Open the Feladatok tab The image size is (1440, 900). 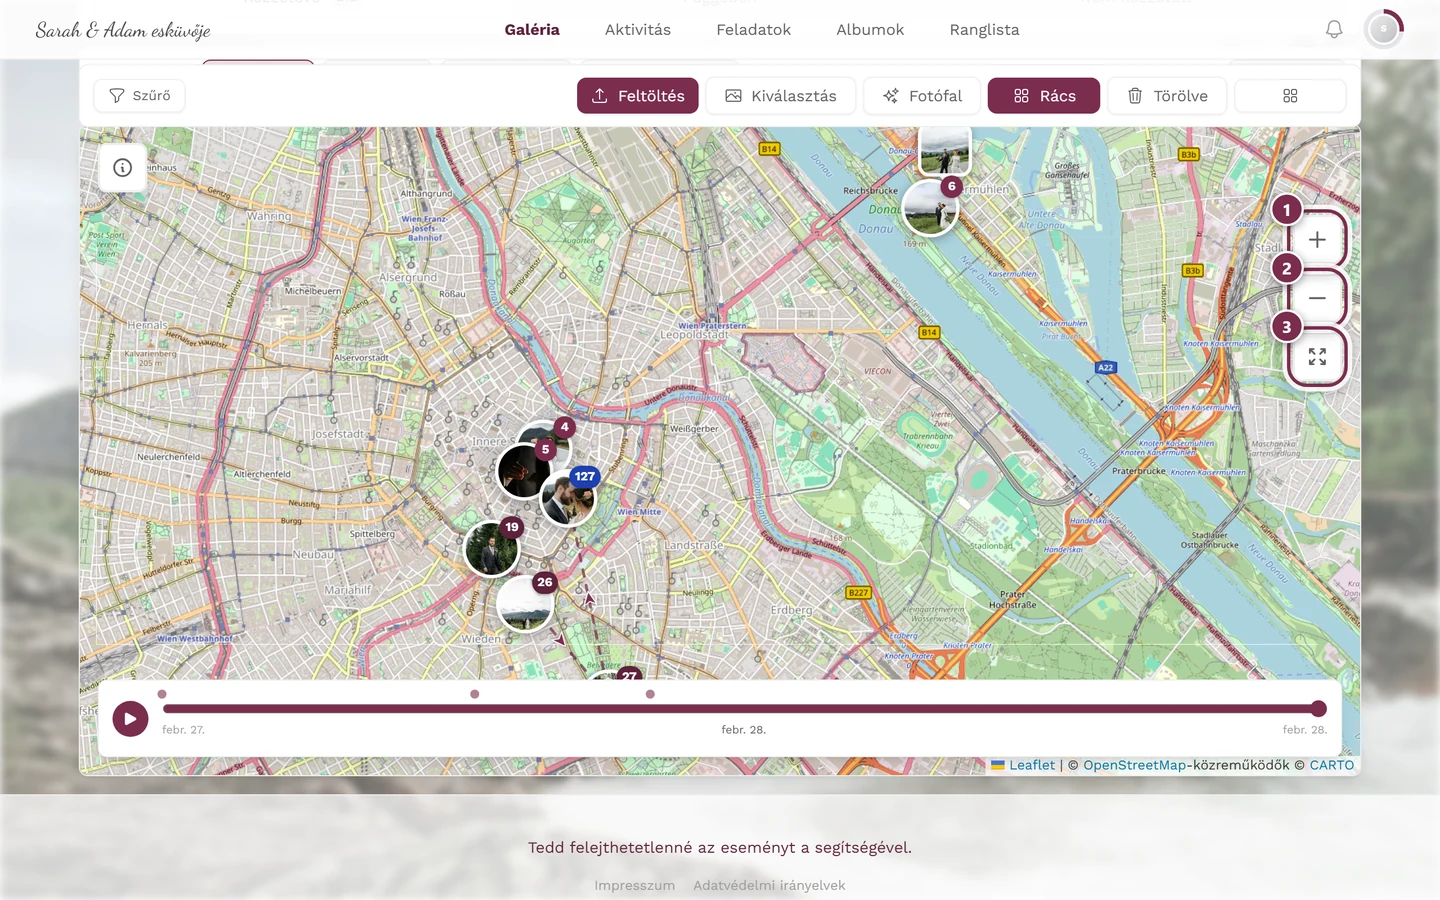[x=754, y=30]
